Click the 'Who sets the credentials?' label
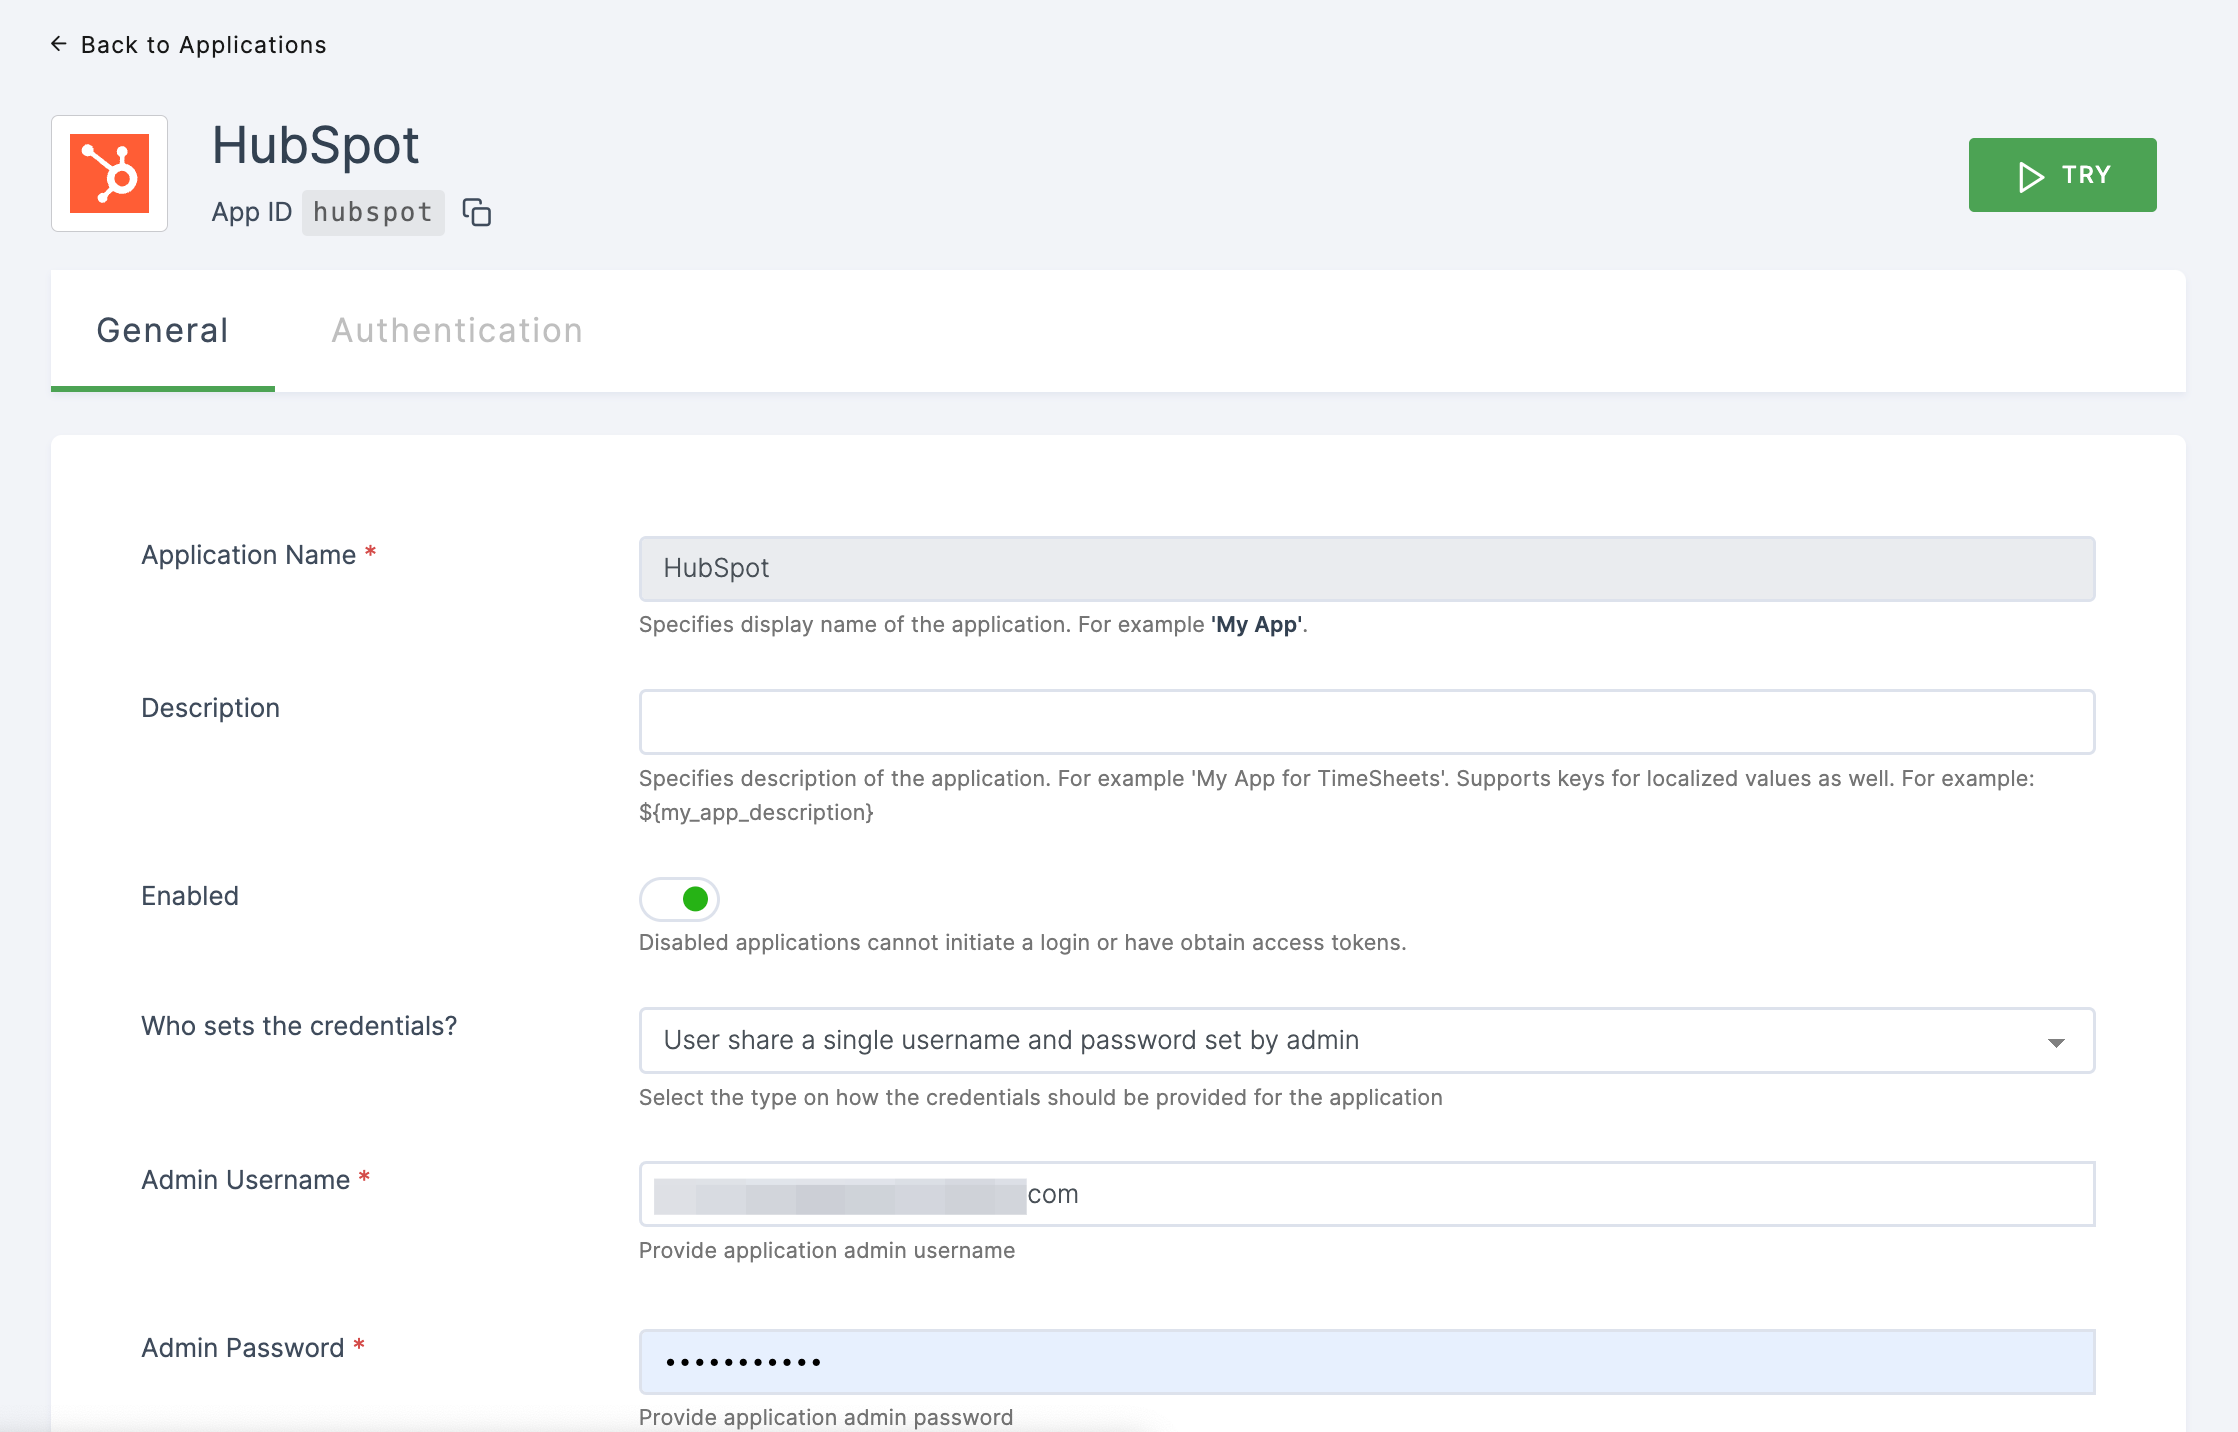The height and width of the screenshot is (1432, 2238). point(299,1026)
